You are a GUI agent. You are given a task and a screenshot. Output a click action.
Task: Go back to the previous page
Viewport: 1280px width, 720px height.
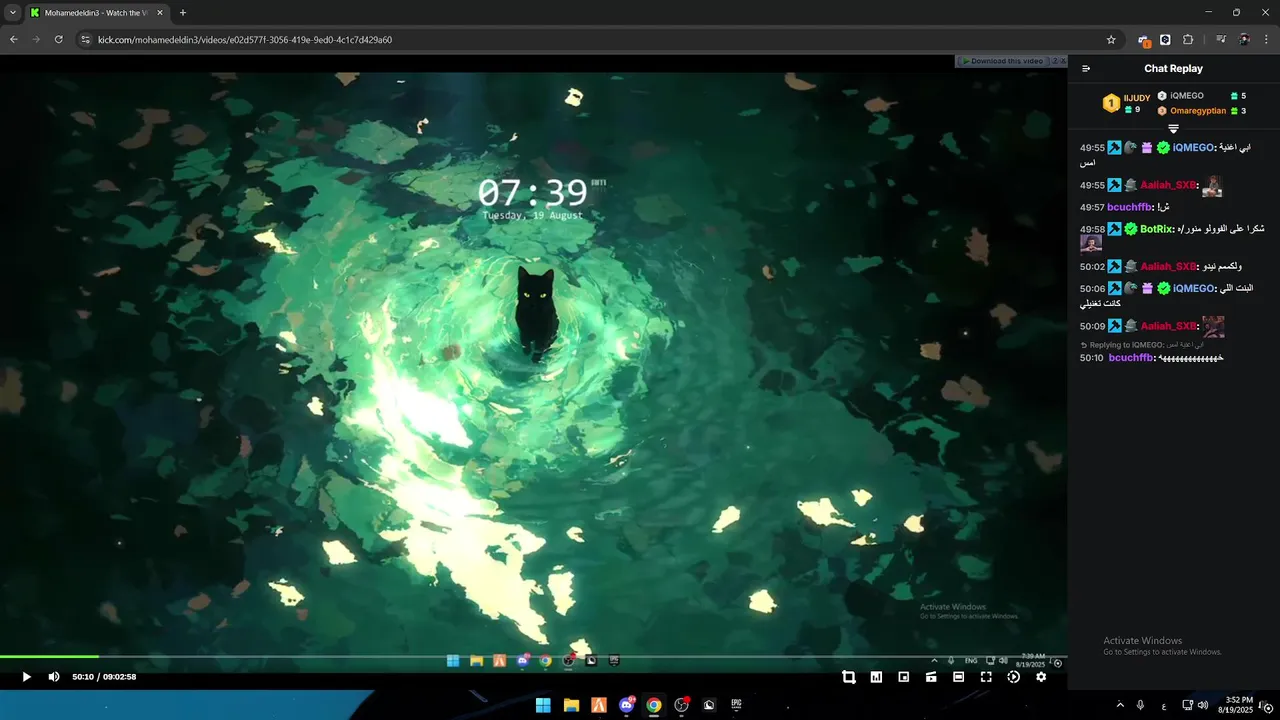pyautogui.click(x=14, y=40)
